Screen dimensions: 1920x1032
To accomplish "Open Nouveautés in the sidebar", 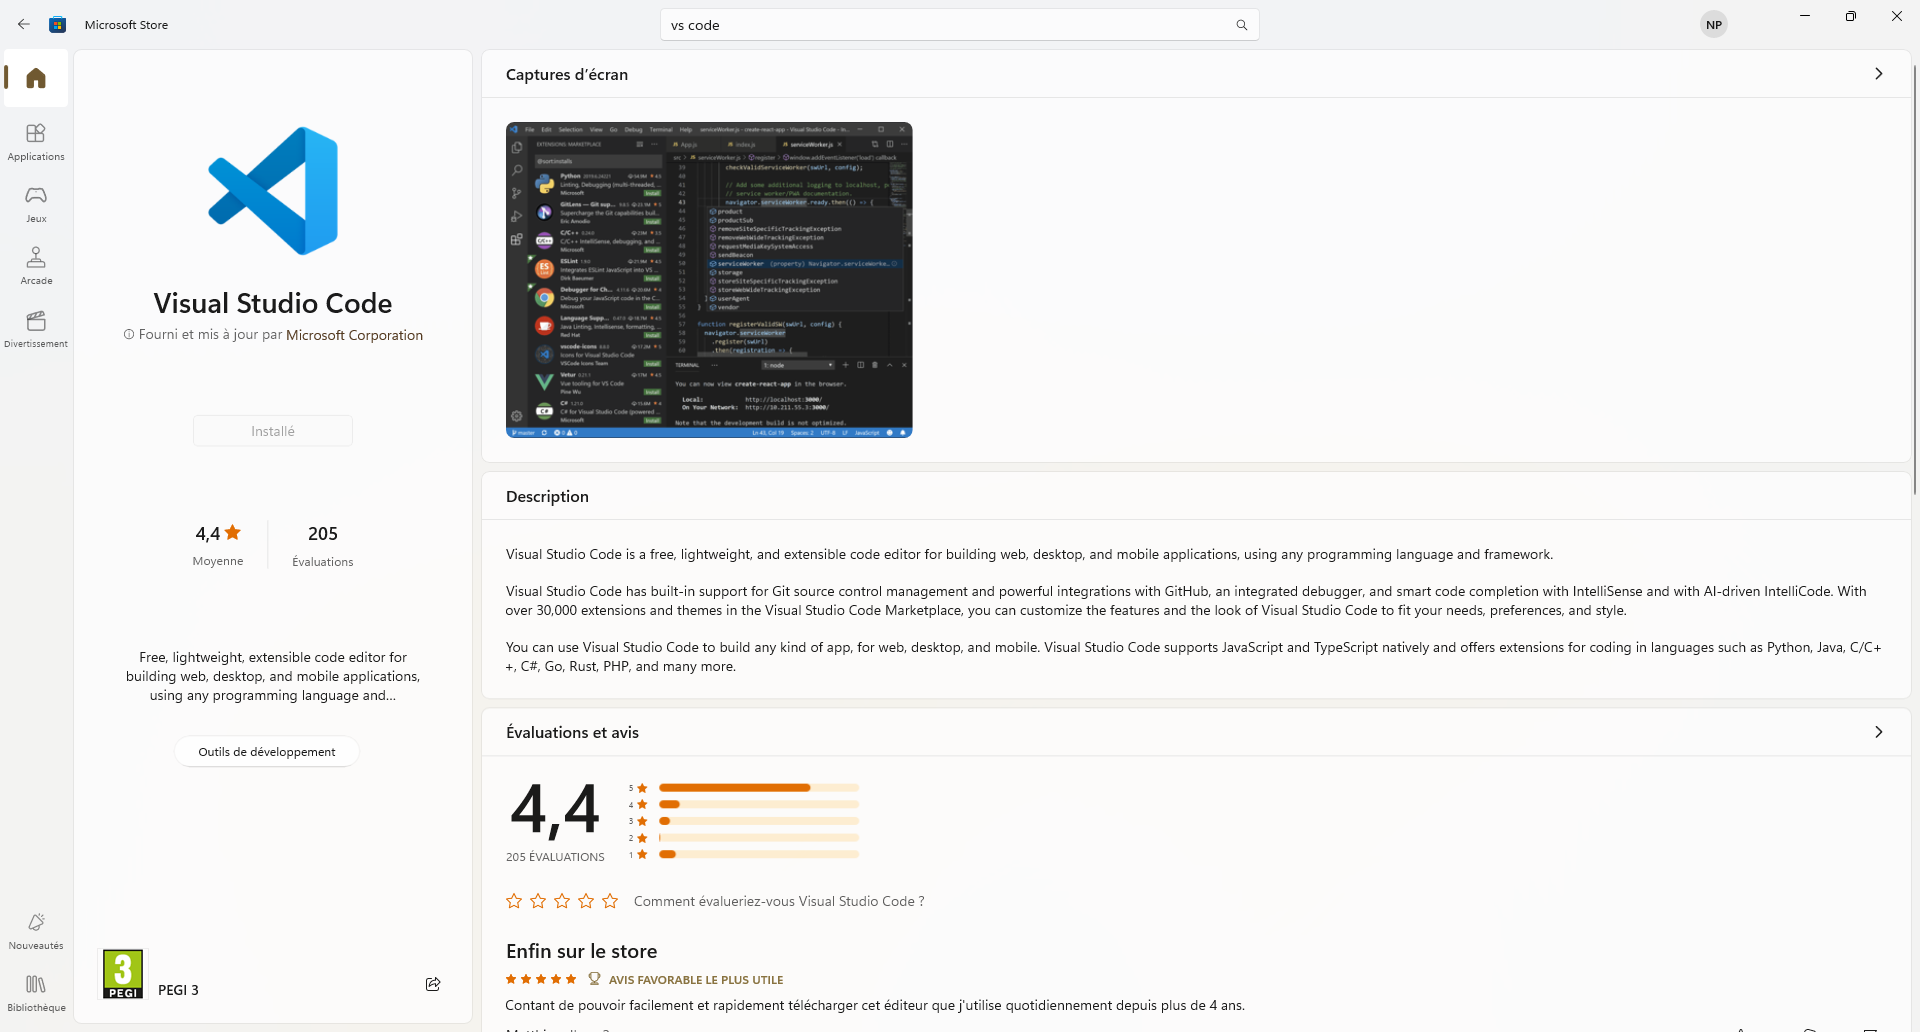I will 36,930.
